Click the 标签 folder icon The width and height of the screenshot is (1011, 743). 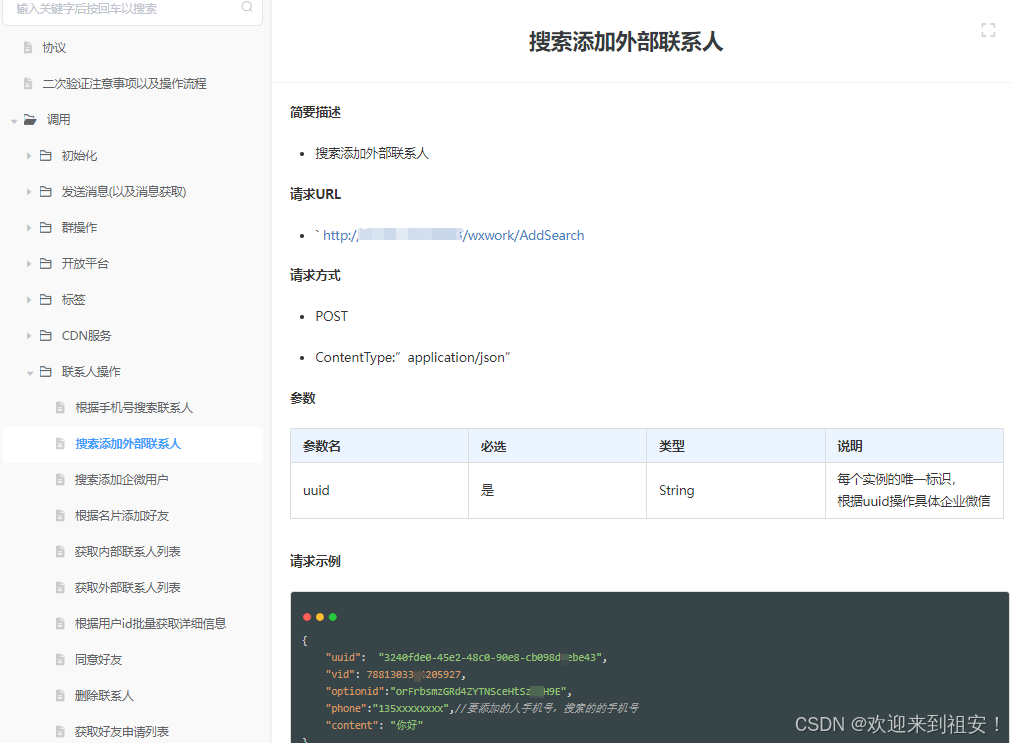[46, 299]
